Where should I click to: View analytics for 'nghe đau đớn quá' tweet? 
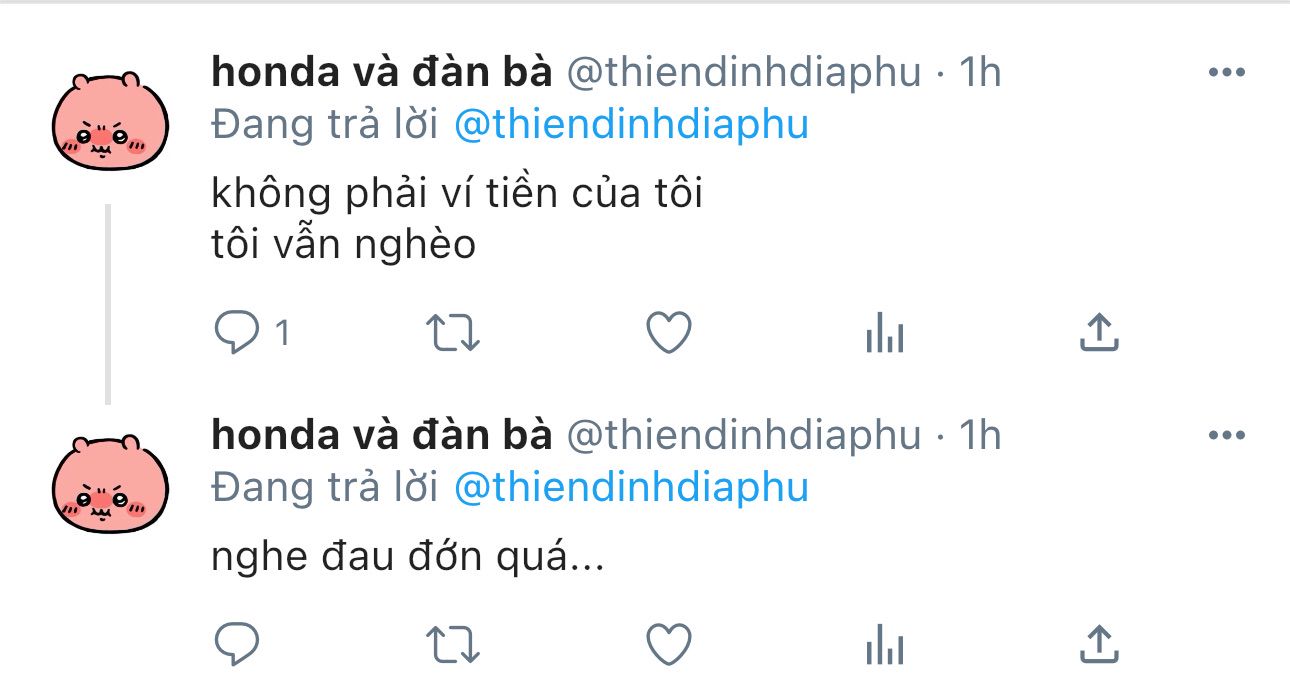coord(884,646)
